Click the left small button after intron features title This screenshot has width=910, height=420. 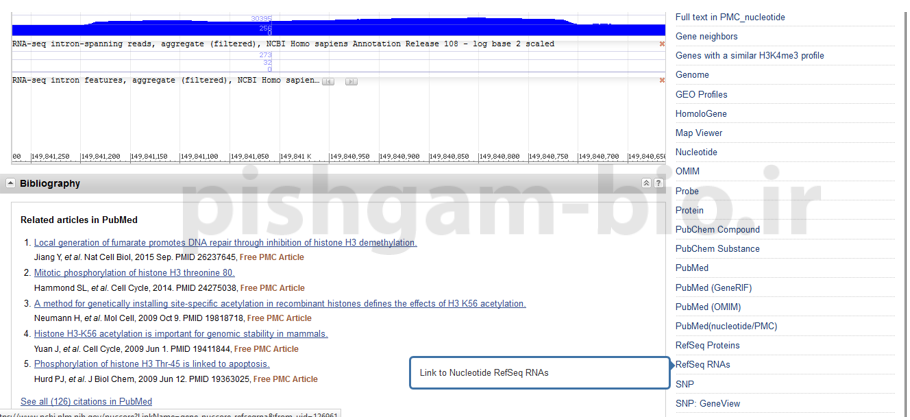328,81
